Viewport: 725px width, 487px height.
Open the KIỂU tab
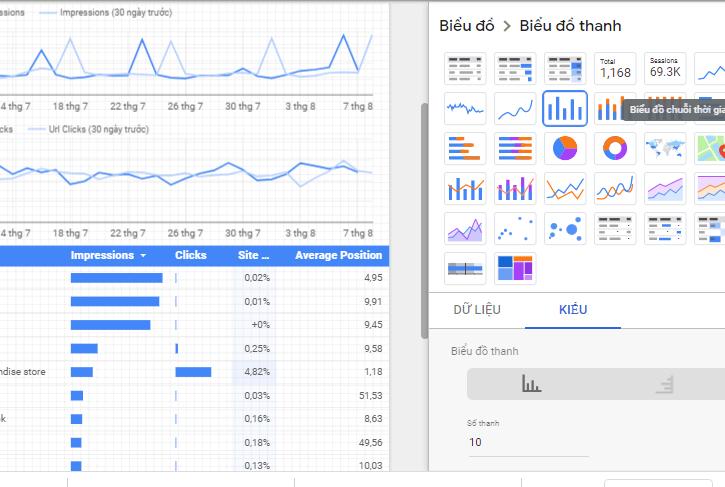click(x=573, y=309)
